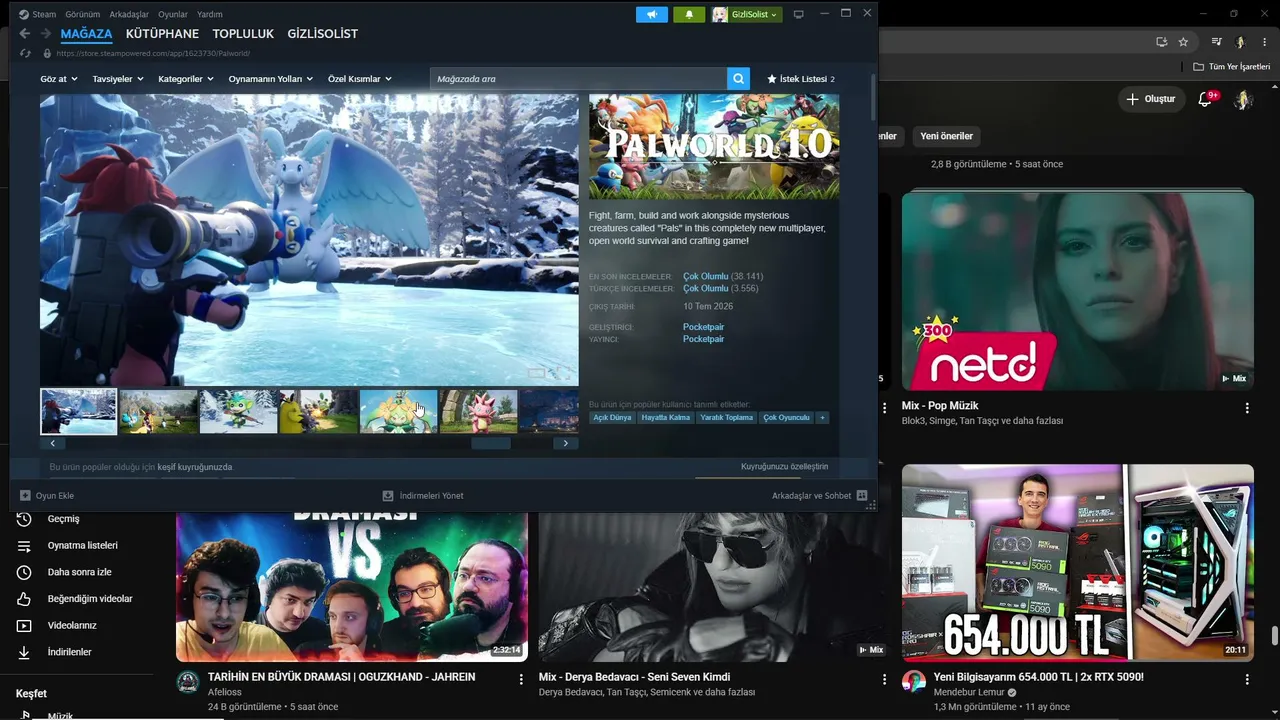Open Mendebur Lemur channel avatar
The width and height of the screenshot is (1280, 720).
[x=914, y=682]
